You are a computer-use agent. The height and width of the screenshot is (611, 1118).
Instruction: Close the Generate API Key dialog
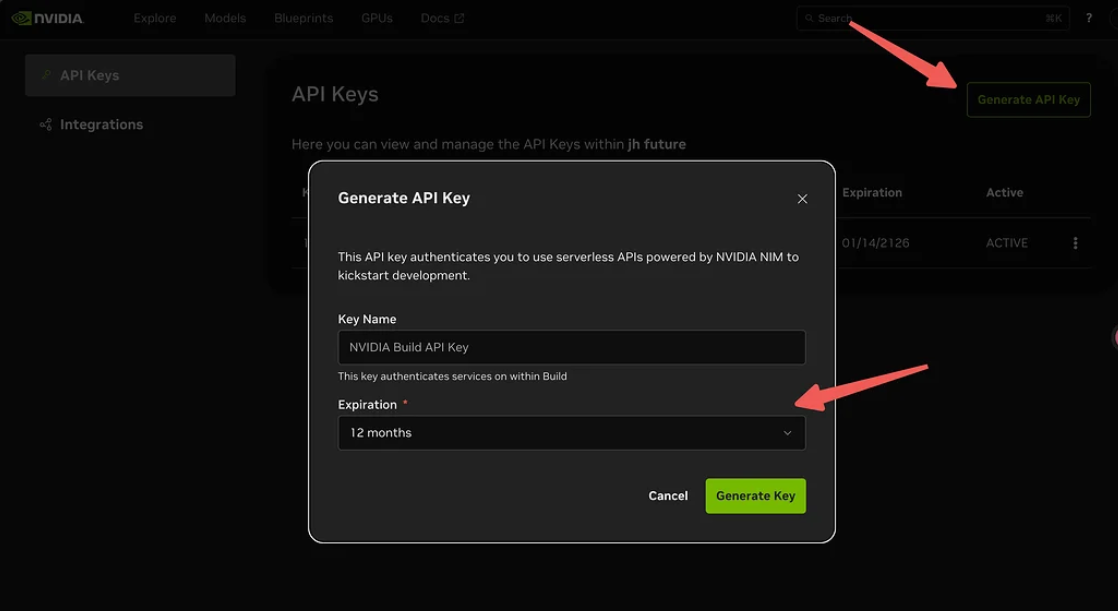802,199
